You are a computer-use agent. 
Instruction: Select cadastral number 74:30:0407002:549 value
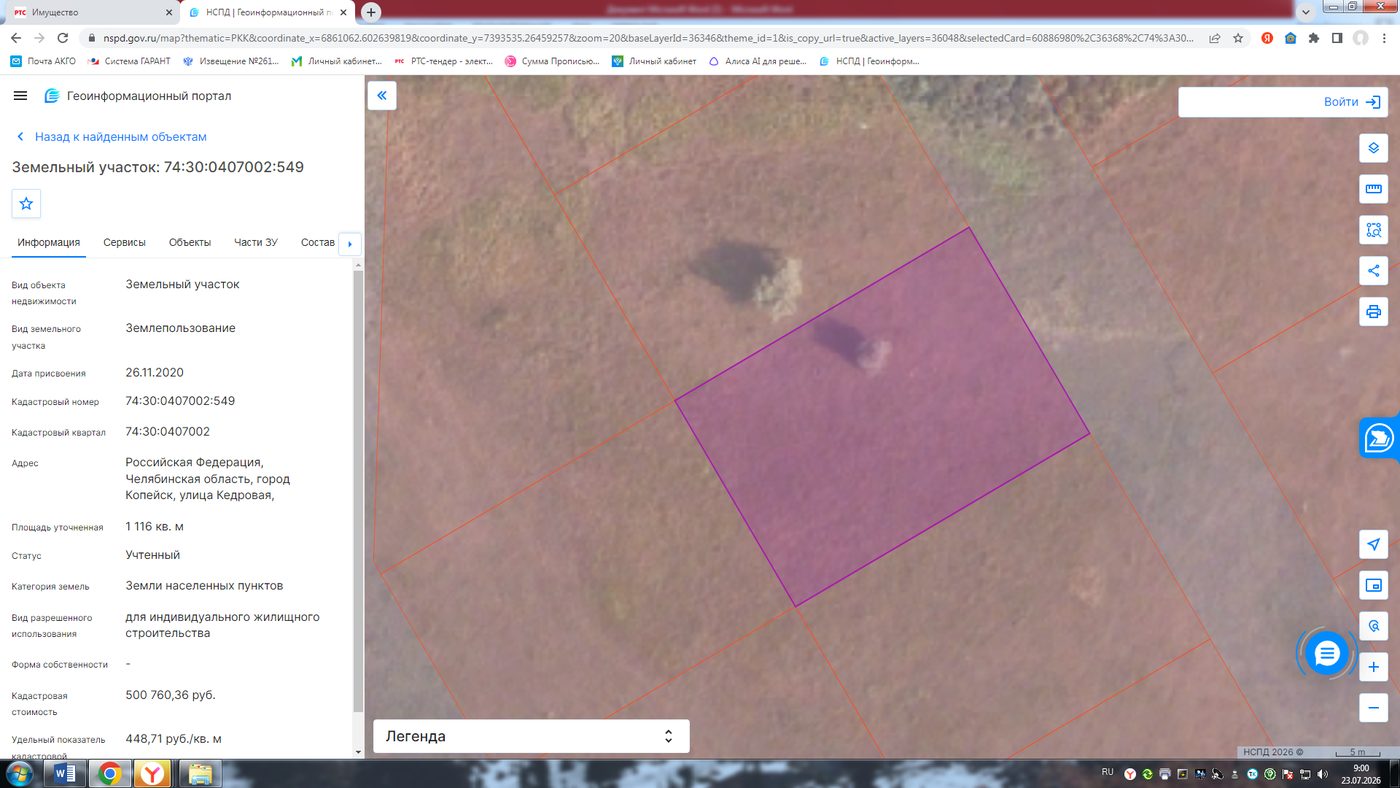(x=180, y=401)
